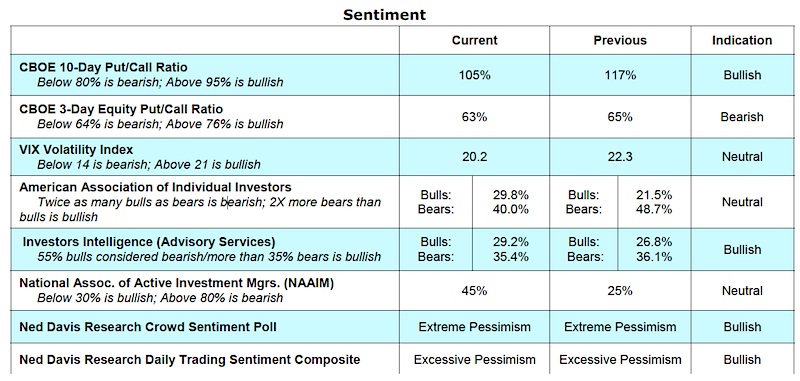Image resolution: width=800 pixels, height=381 pixels.
Task: Click the 29.8% AAII current bulls value
Action: tap(511, 195)
